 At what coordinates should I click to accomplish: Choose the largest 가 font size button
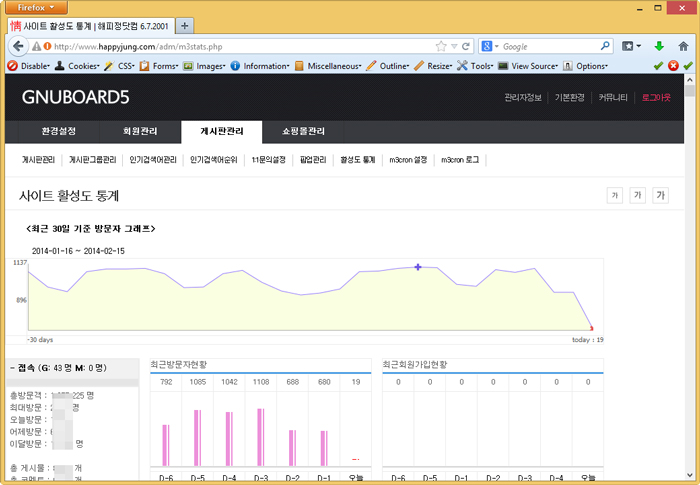pos(660,195)
